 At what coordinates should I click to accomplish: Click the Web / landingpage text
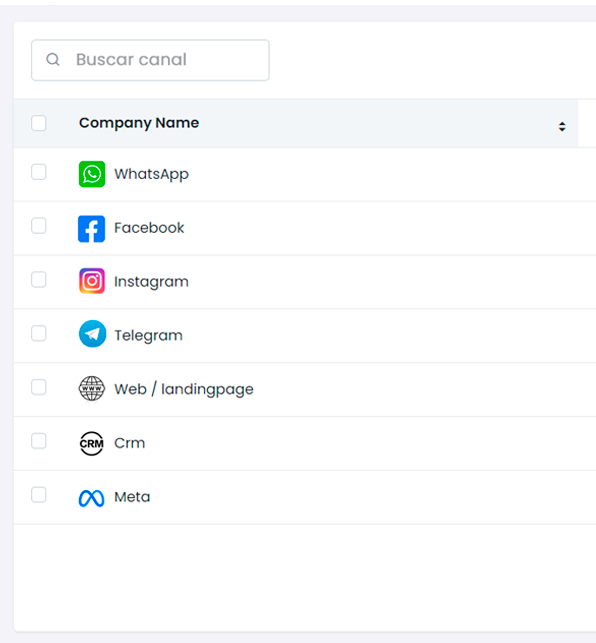pyautogui.click(x=184, y=389)
